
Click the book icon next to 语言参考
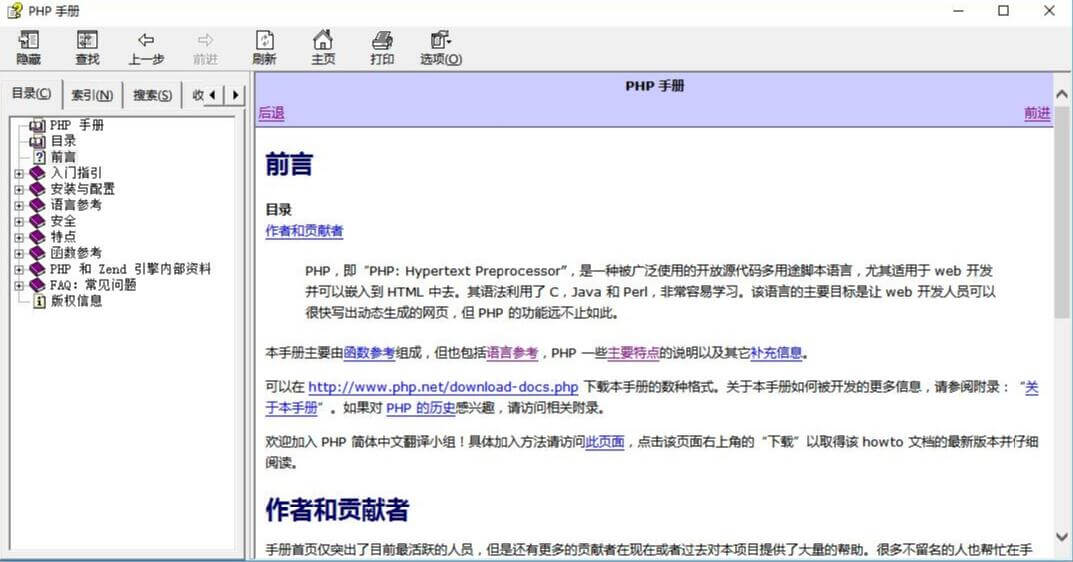[x=37, y=205]
